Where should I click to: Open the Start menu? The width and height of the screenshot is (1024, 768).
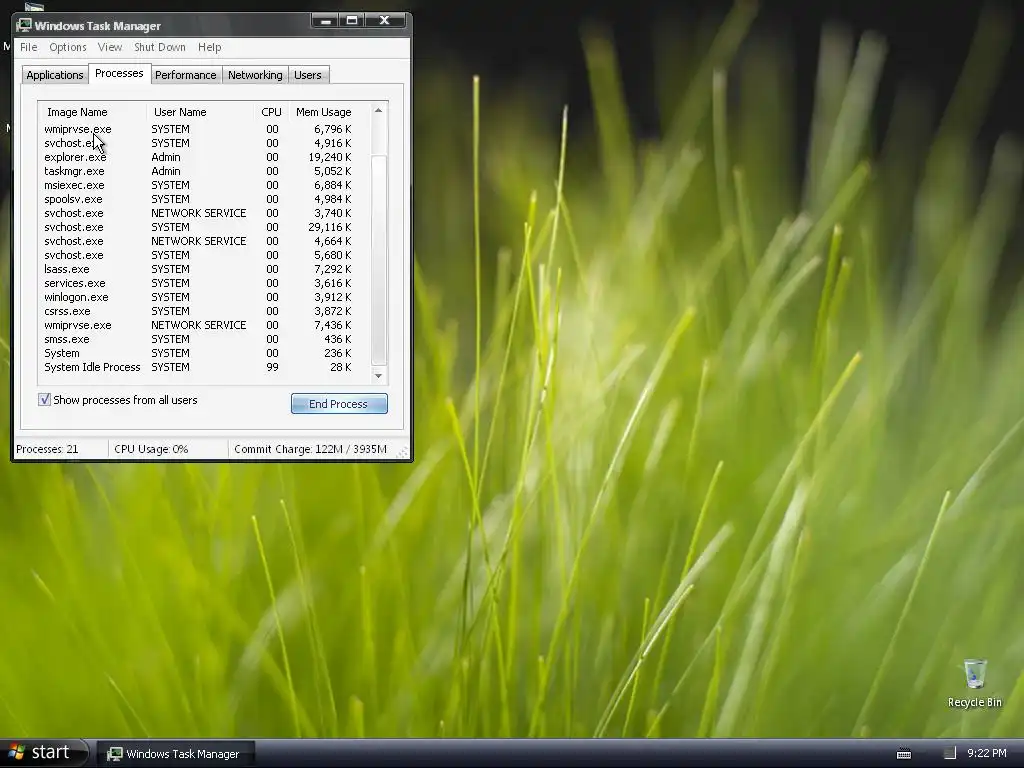tap(42, 752)
